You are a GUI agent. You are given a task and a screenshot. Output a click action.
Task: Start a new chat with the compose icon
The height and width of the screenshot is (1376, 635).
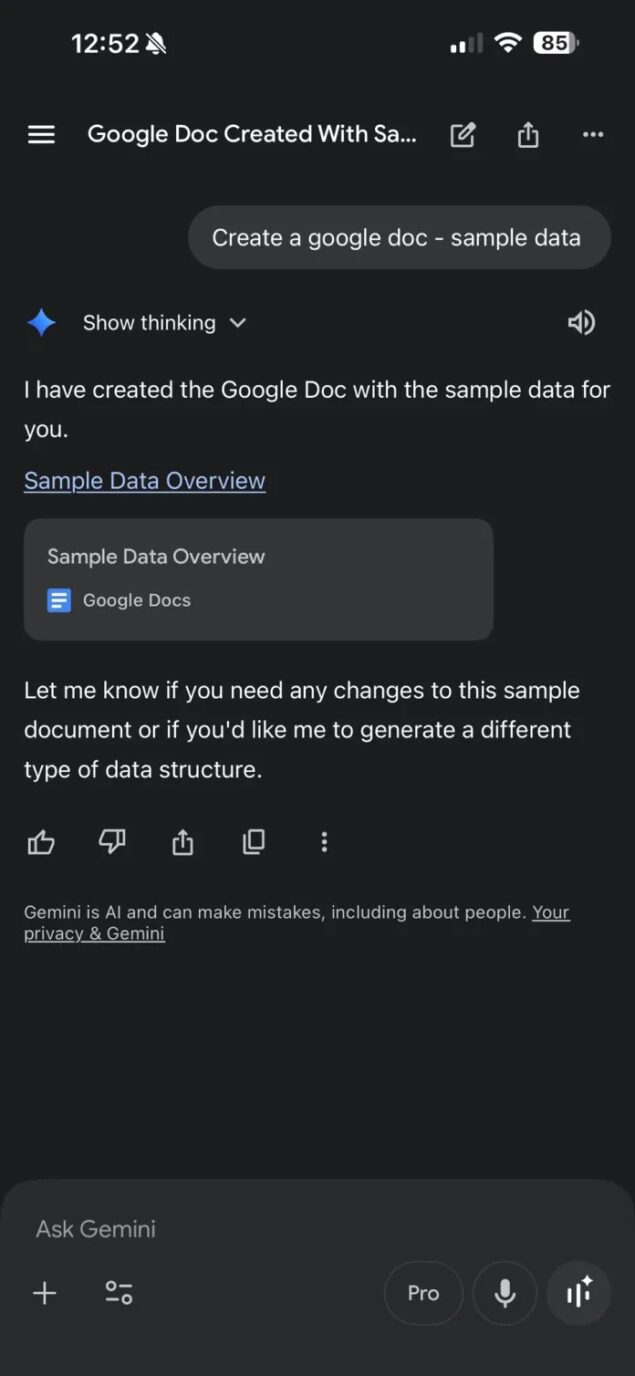pos(462,135)
